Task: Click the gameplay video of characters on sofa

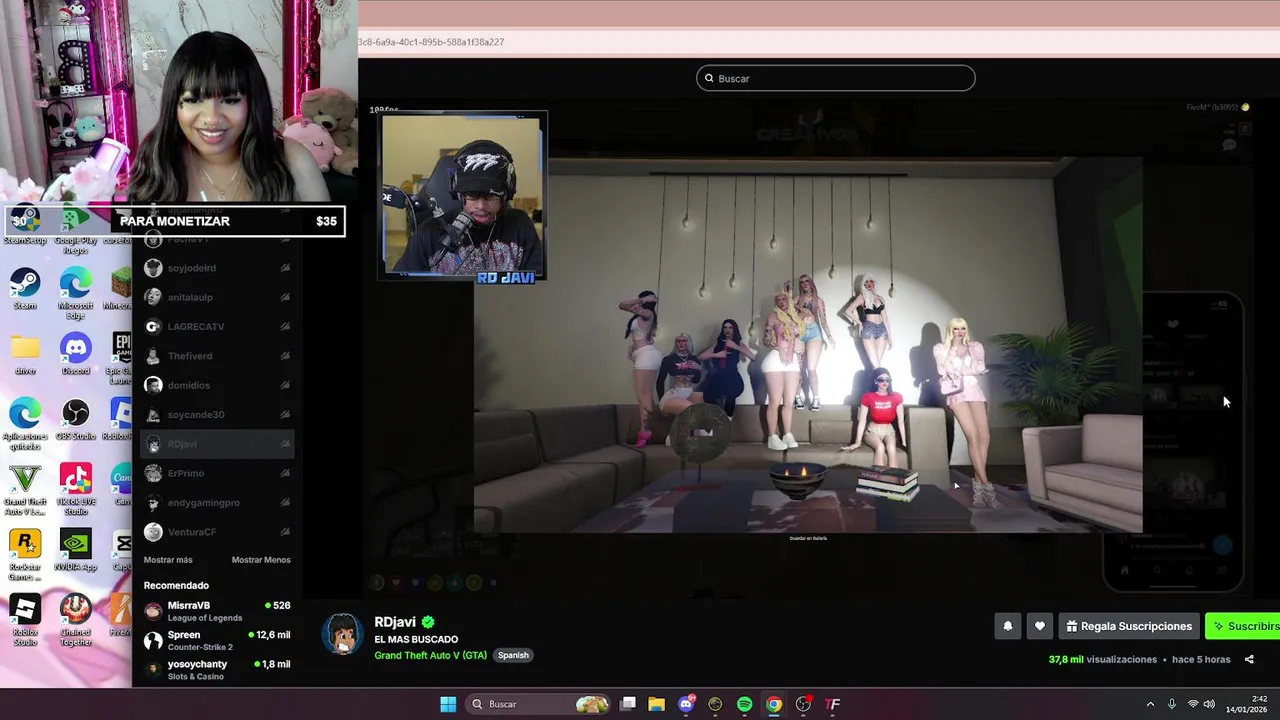Action: click(808, 345)
